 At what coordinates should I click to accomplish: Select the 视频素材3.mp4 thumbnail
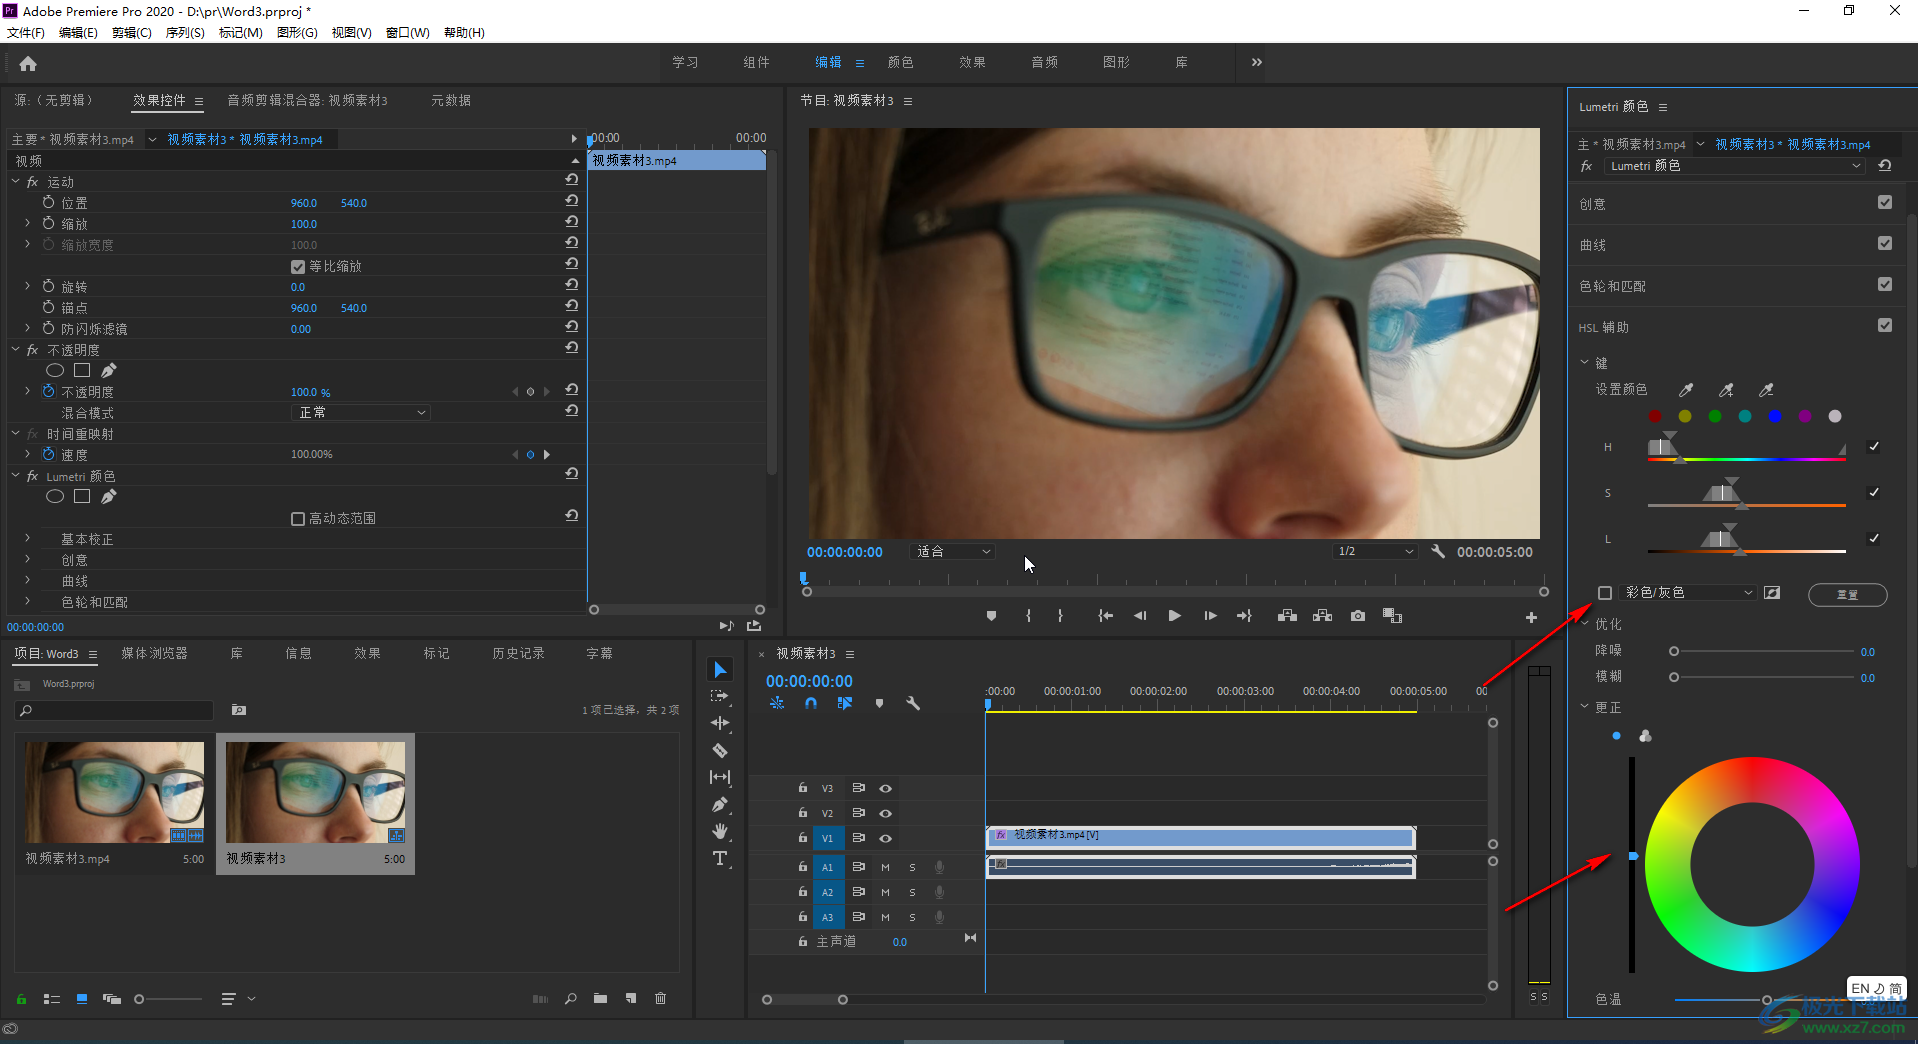pos(115,792)
